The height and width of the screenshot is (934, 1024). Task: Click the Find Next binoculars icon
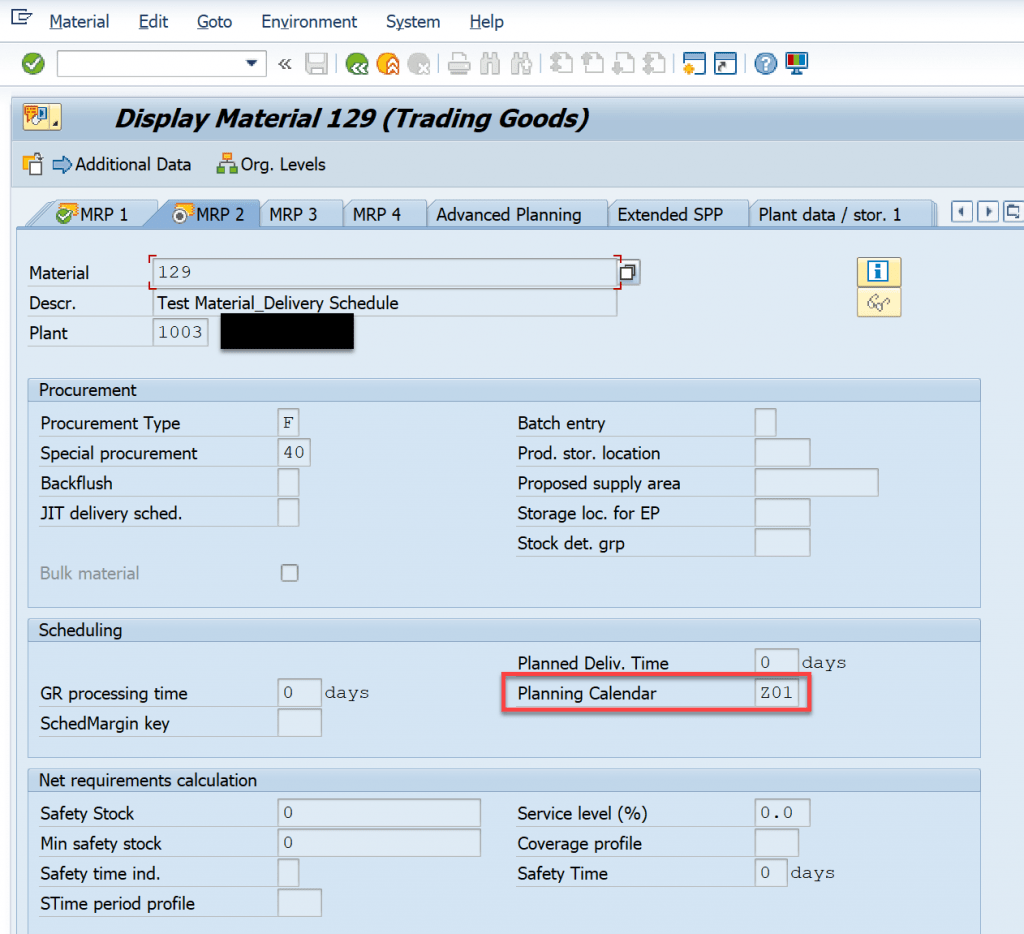(x=521, y=64)
